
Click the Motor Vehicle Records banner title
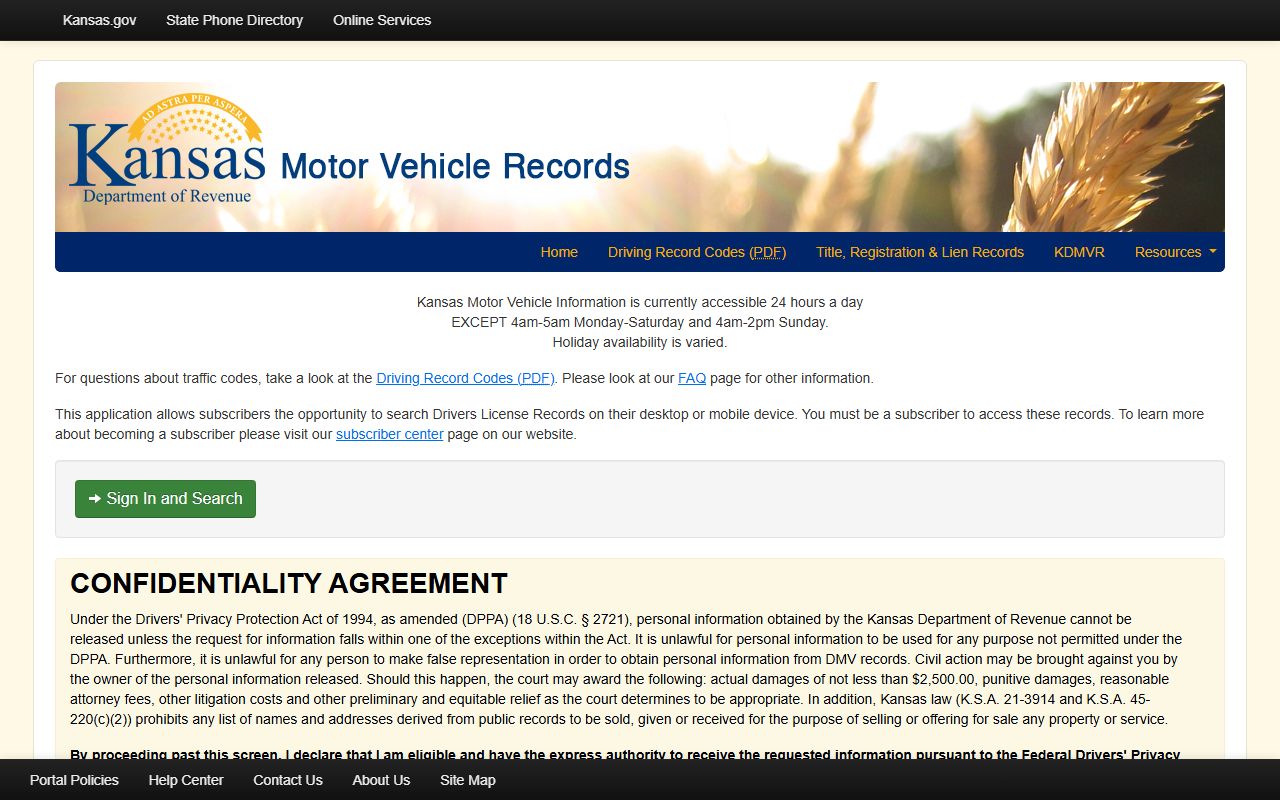455,166
